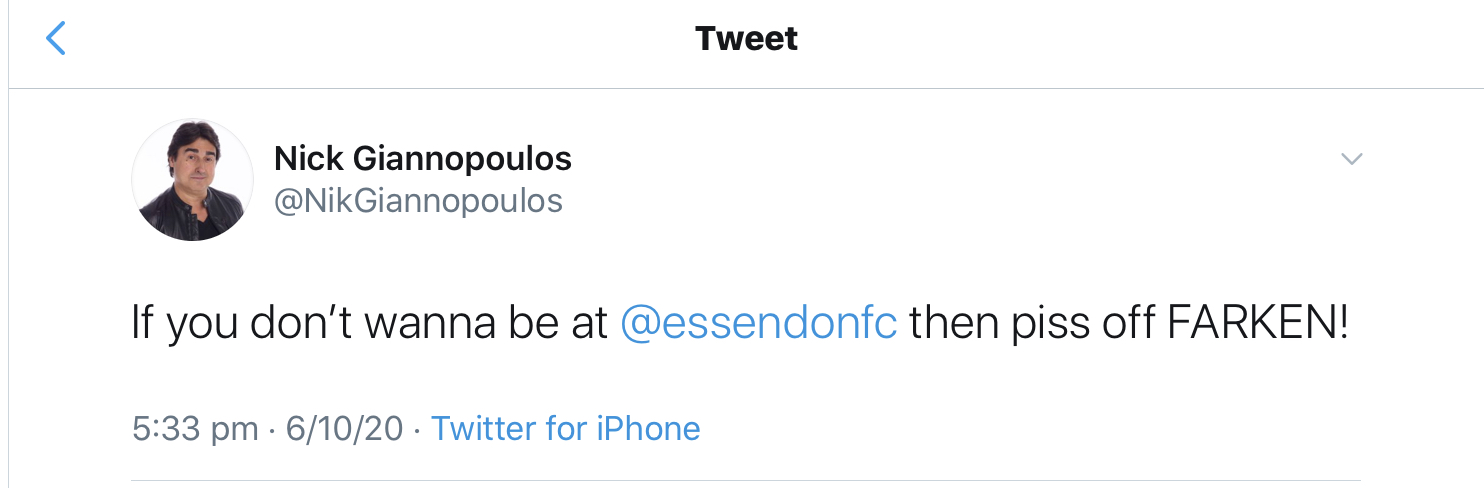Click the word iPhone in source label
Image resolution: width=1484 pixels, height=488 pixels.
pyautogui.click(x=648, y=429)
